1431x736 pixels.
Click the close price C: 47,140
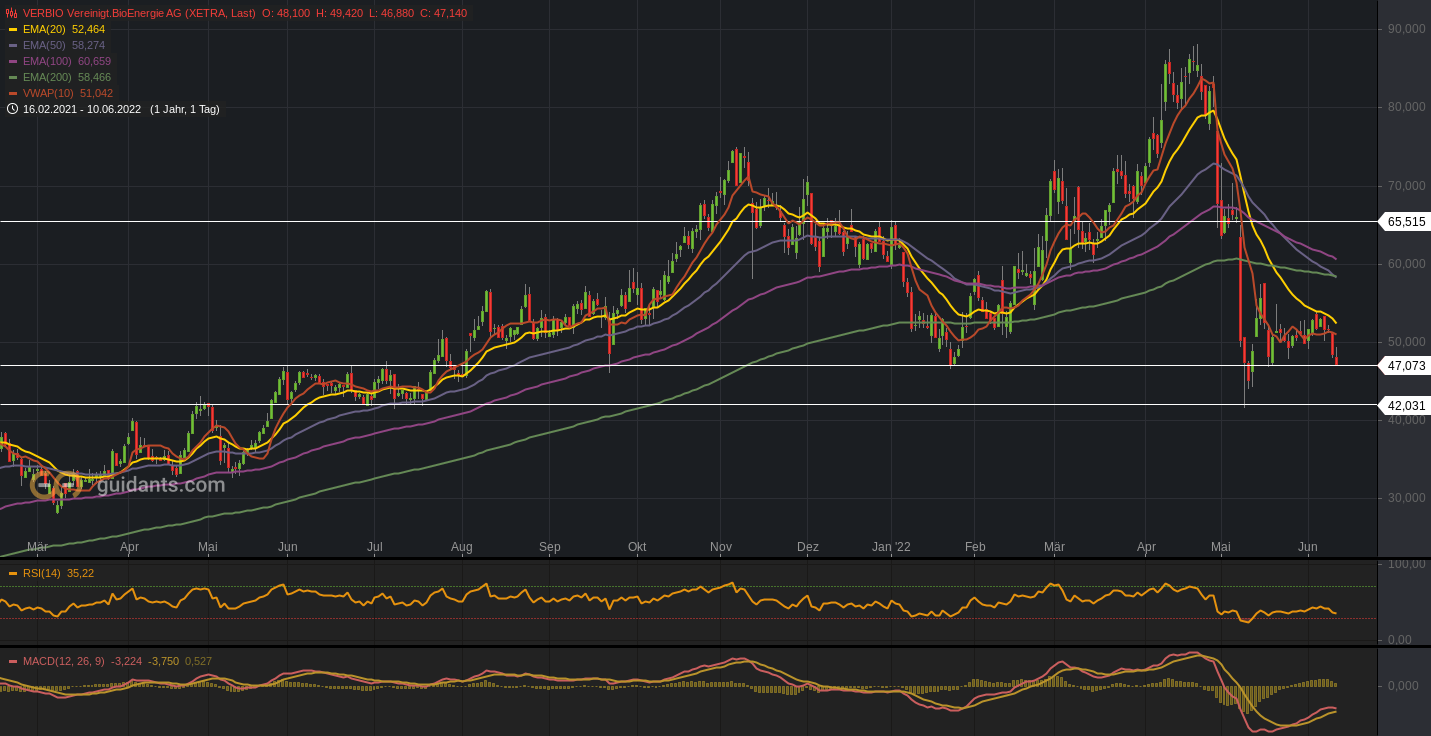coord(443,13)
